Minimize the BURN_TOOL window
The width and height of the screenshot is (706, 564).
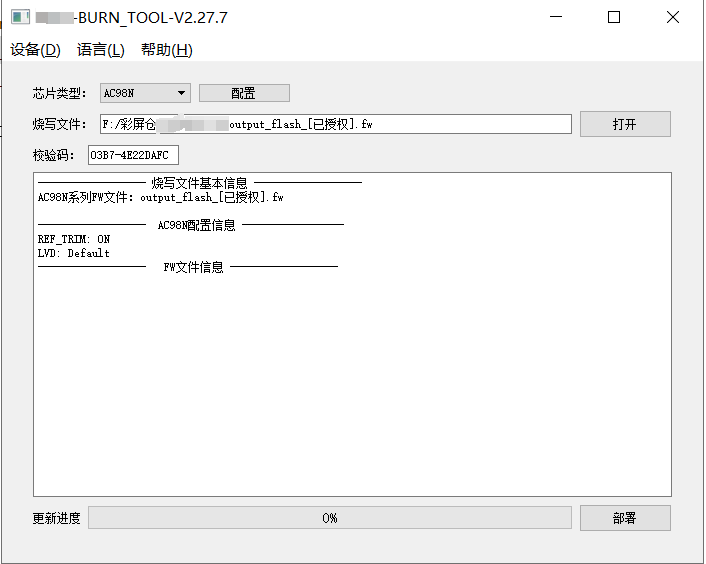click(556, 17)
